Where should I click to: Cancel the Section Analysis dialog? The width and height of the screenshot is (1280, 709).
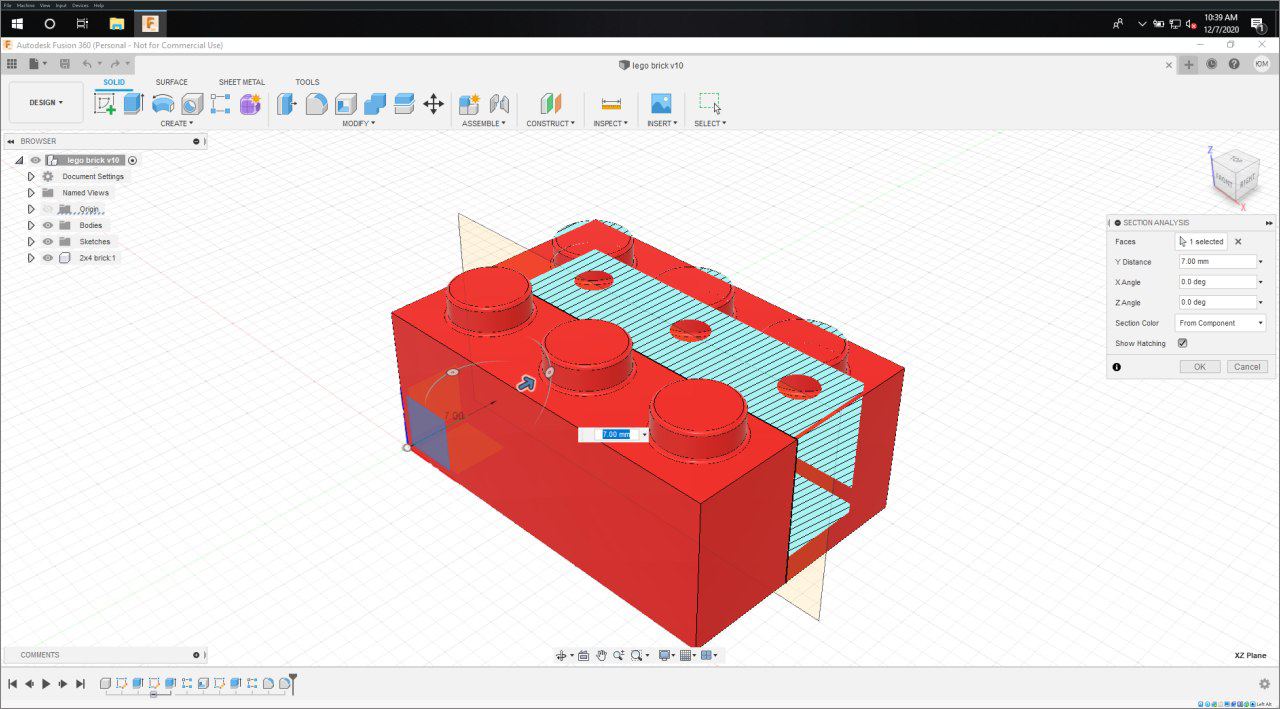coord(1246,367)
